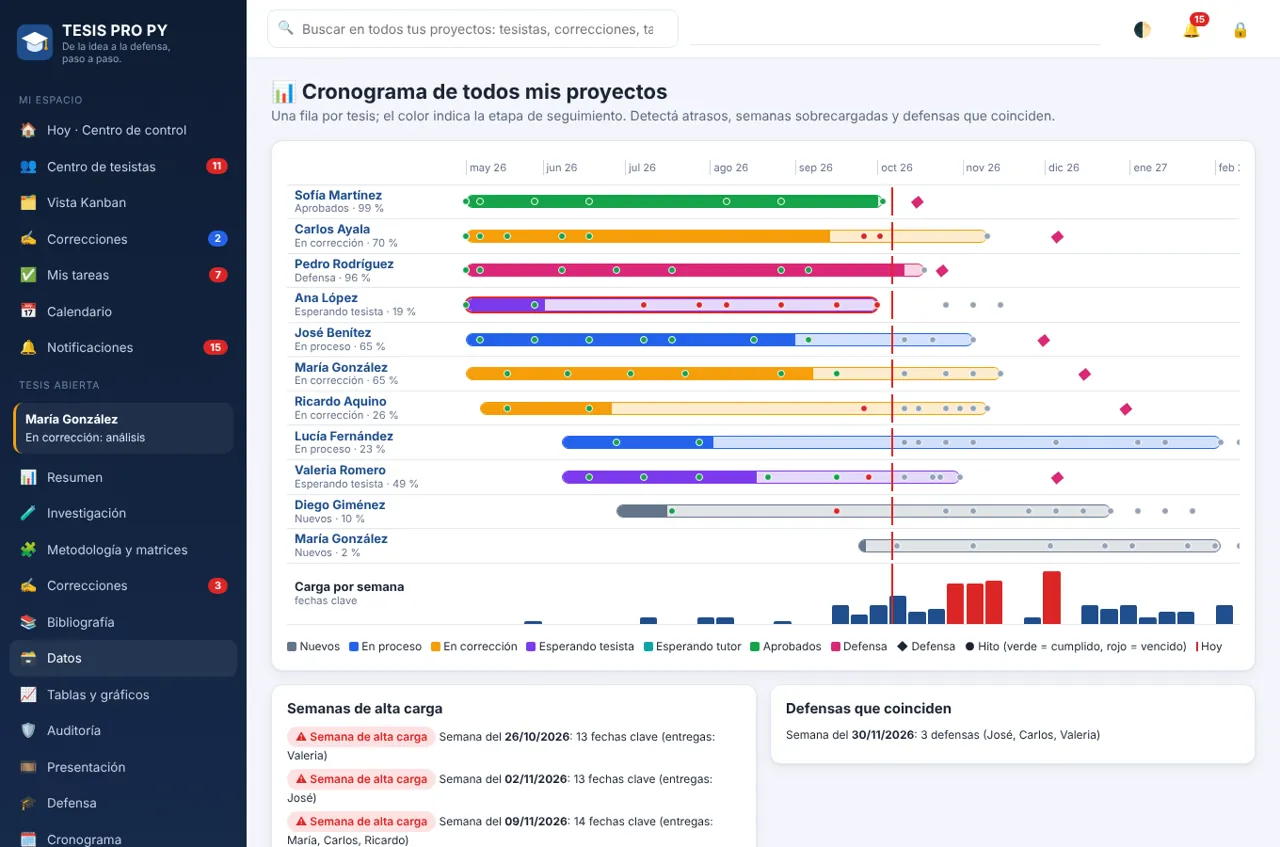The width and height of the screenshot is (1280, 847).
Task: Open Investigación test-tube icon
Action: tap(28, 513)
